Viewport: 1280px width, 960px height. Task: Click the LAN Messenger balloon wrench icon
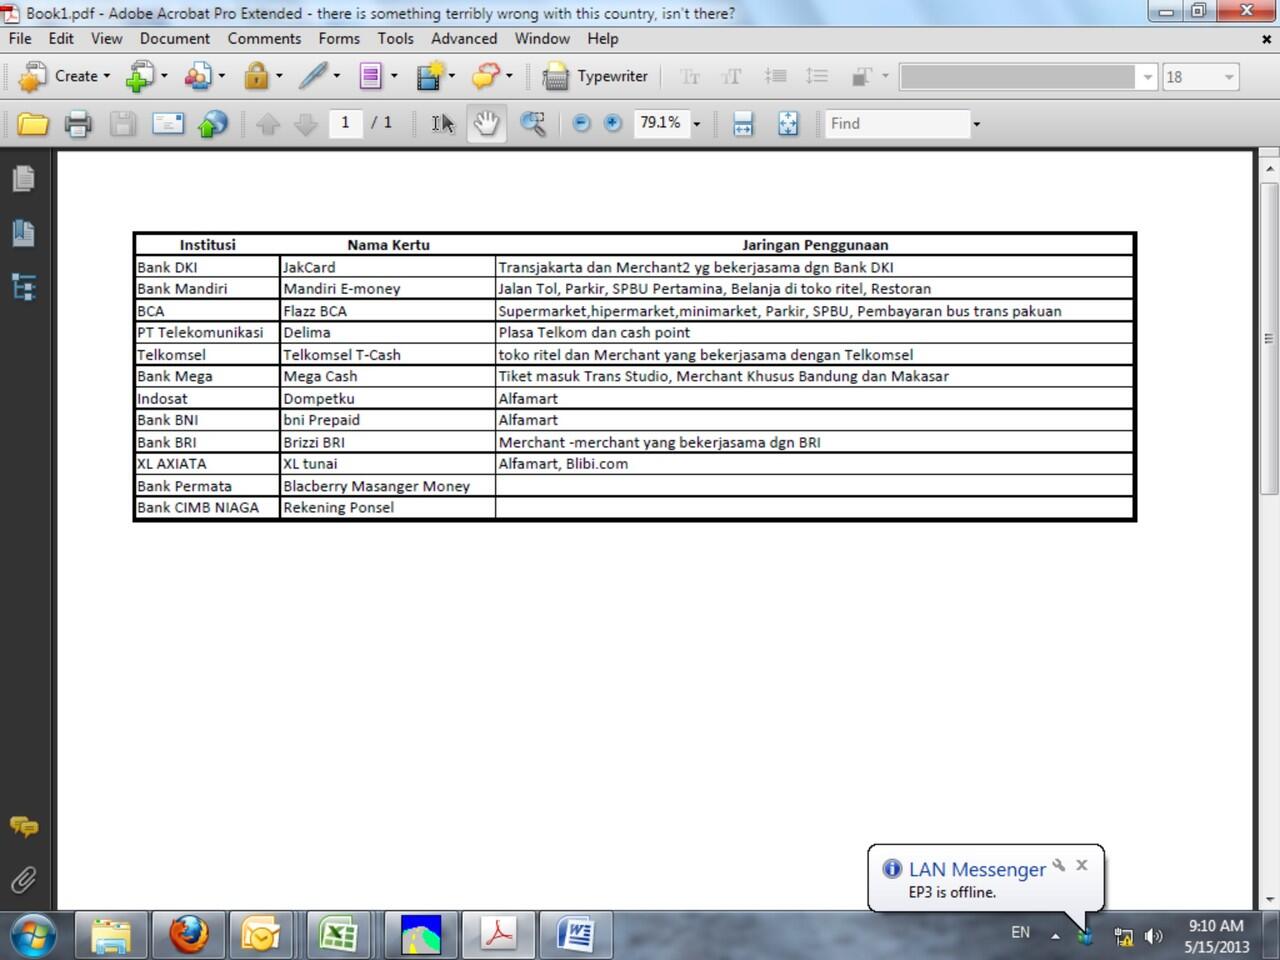tap(1059, 865)
